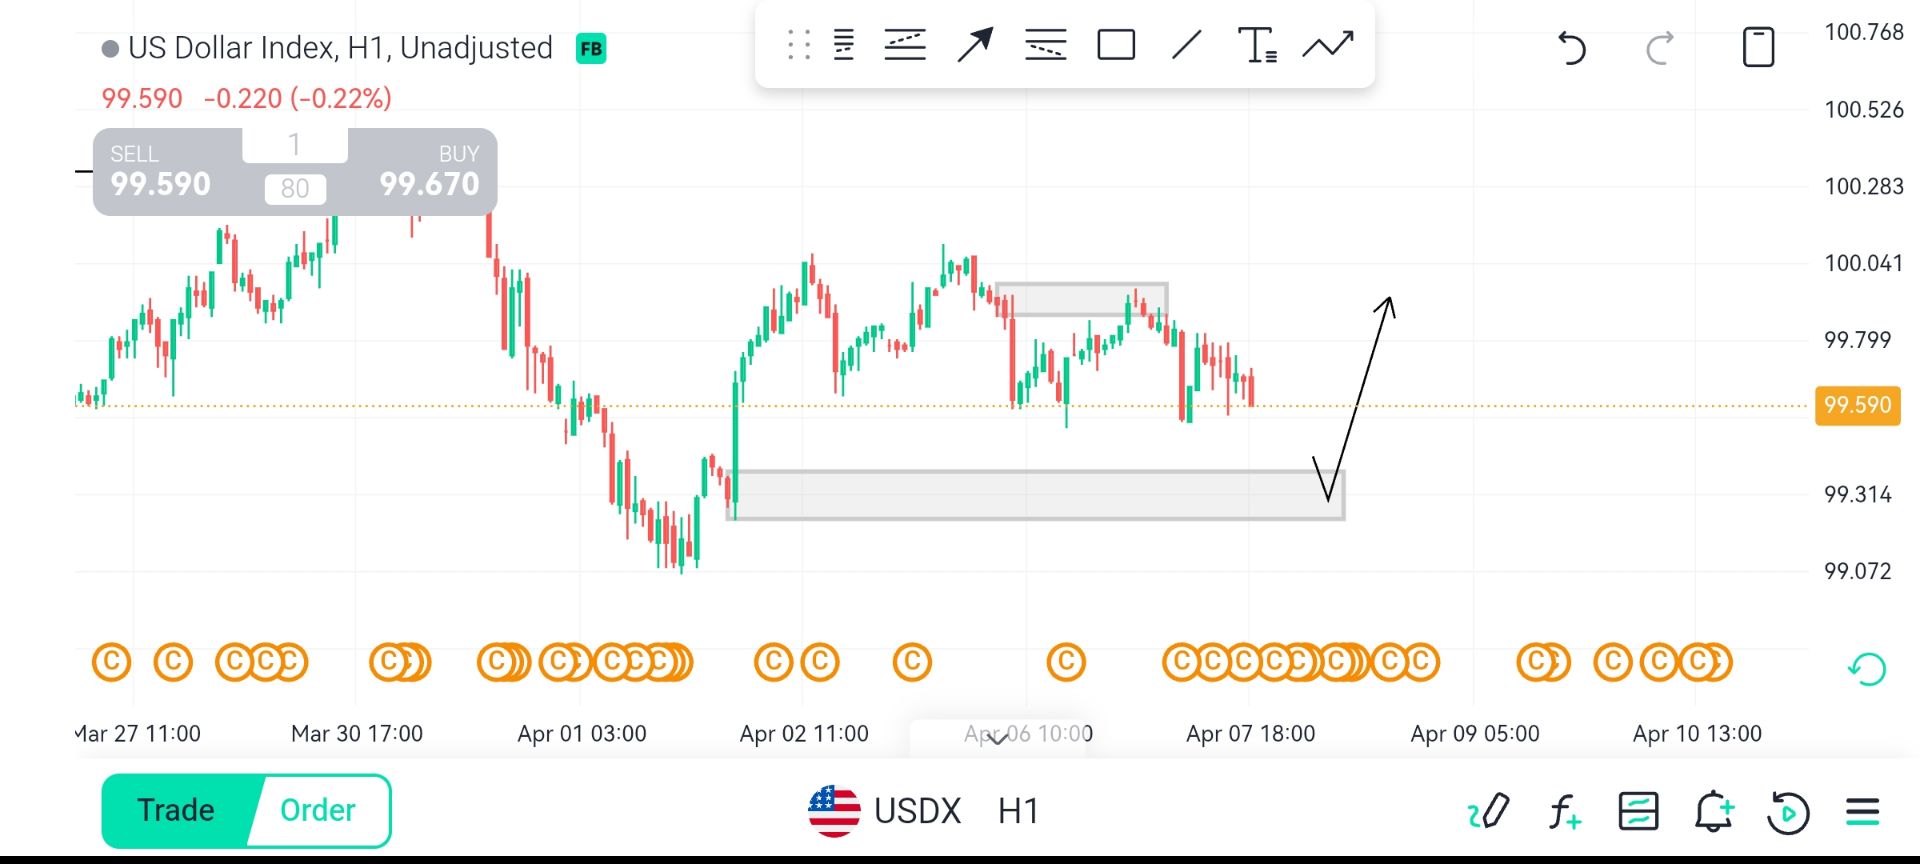
Task: Switch to the Order tab
Action: [318, 810]
